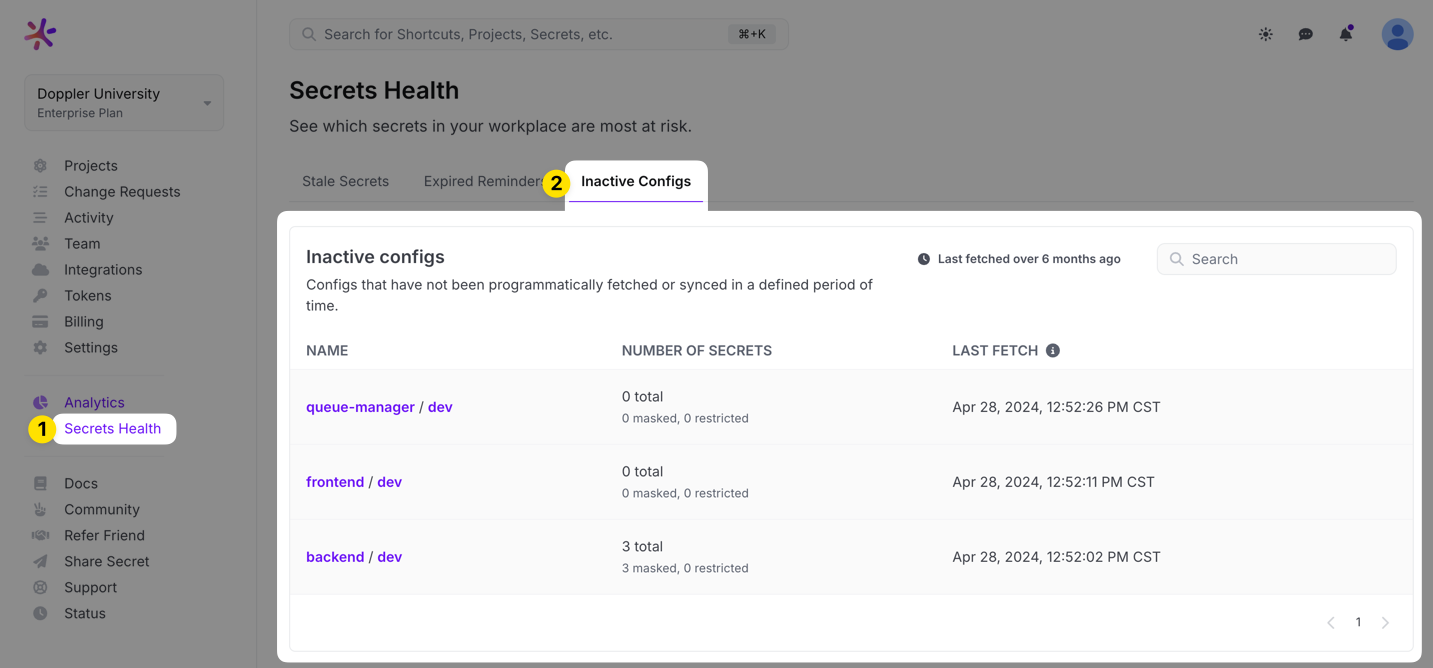This screenshot has height=668, width=1433.
Task: Open the dev config of queue-manager
Action: (440, 407)
